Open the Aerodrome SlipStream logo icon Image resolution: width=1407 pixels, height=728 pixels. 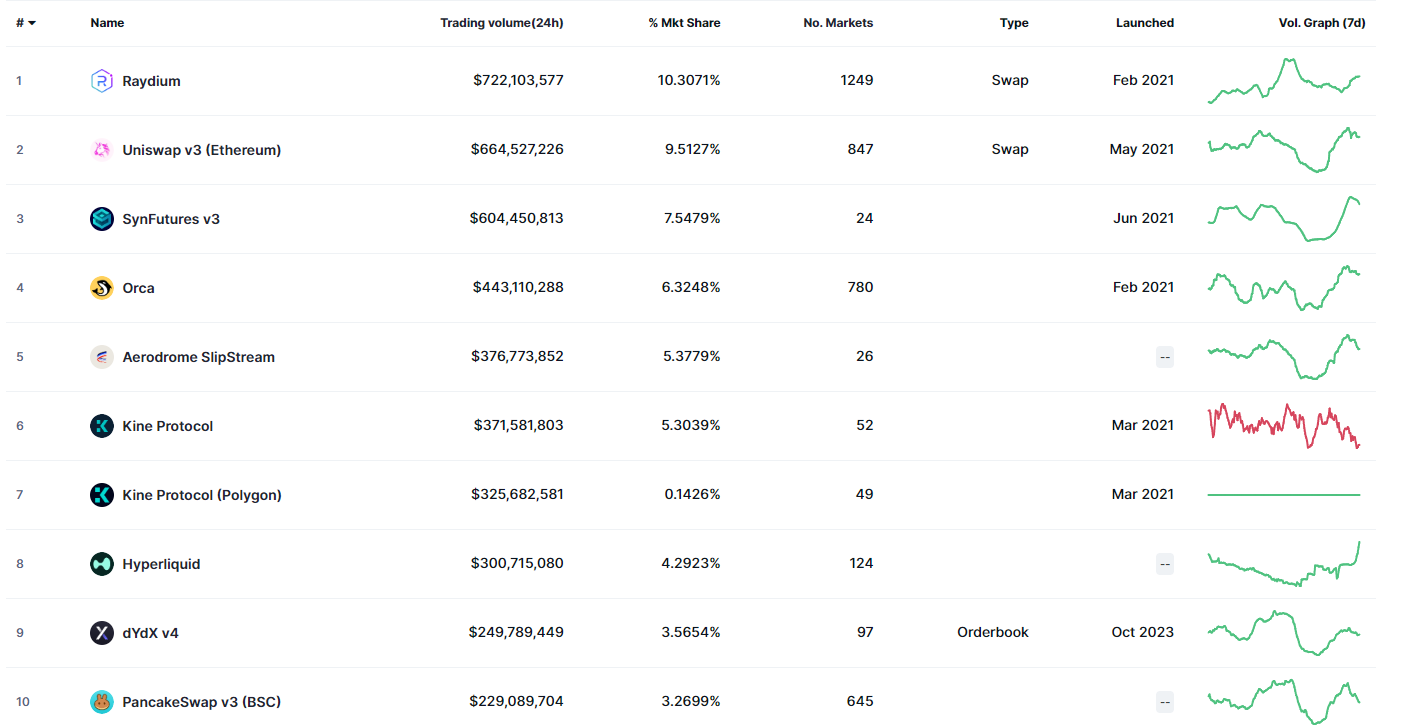tap(102, 357)
